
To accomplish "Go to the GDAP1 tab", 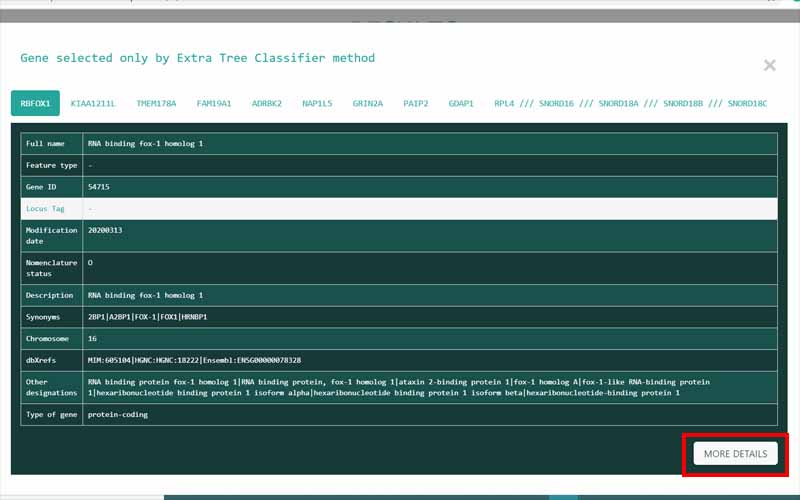I will [x=461, y=103].
